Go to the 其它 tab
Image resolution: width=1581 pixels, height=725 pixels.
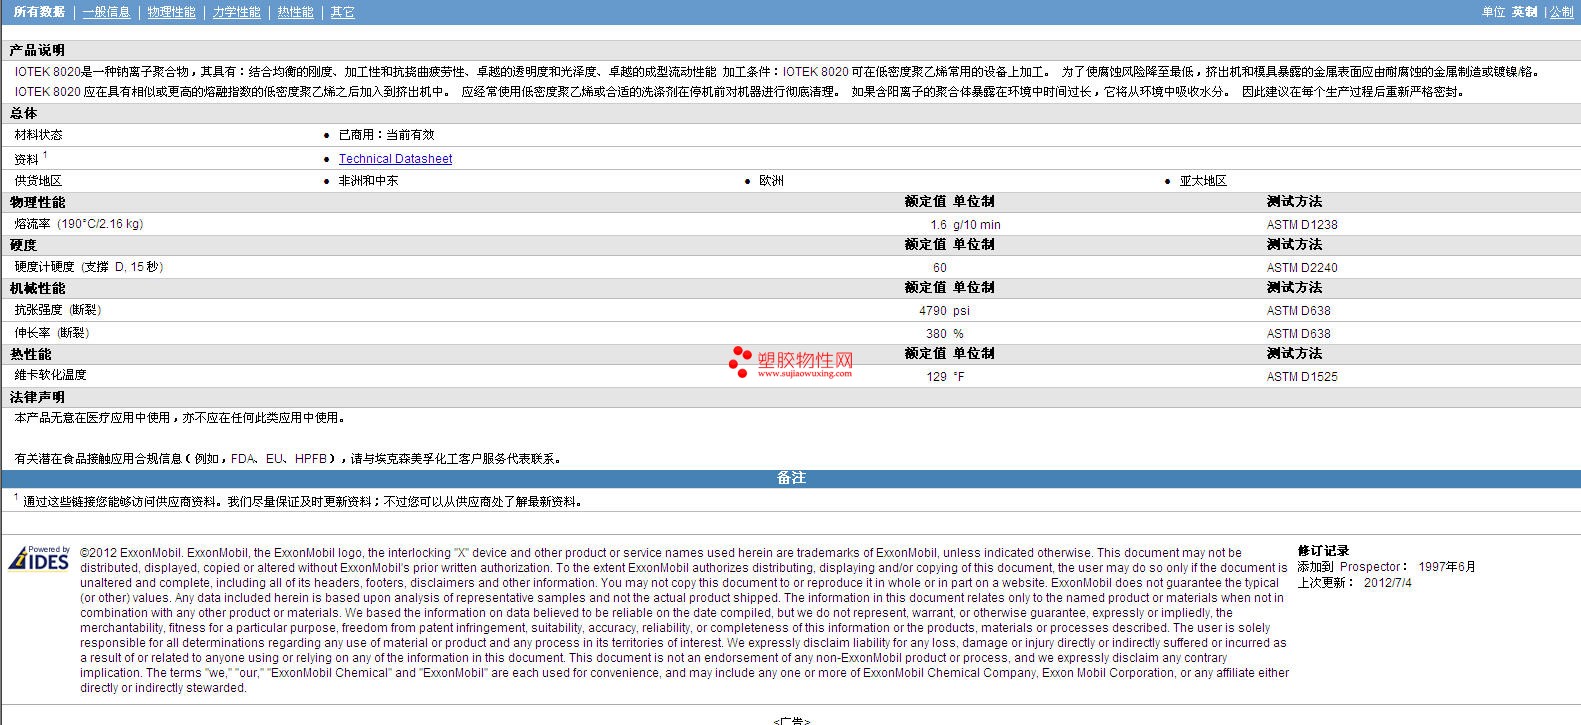(342, 12)
